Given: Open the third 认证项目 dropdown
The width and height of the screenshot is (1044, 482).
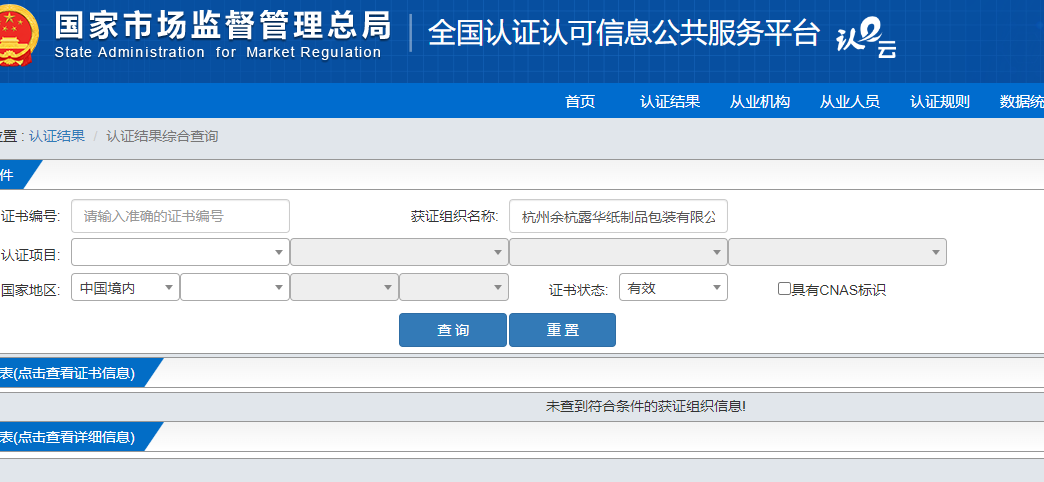Looking at the screenshot, I should click(x=619, y=252).
